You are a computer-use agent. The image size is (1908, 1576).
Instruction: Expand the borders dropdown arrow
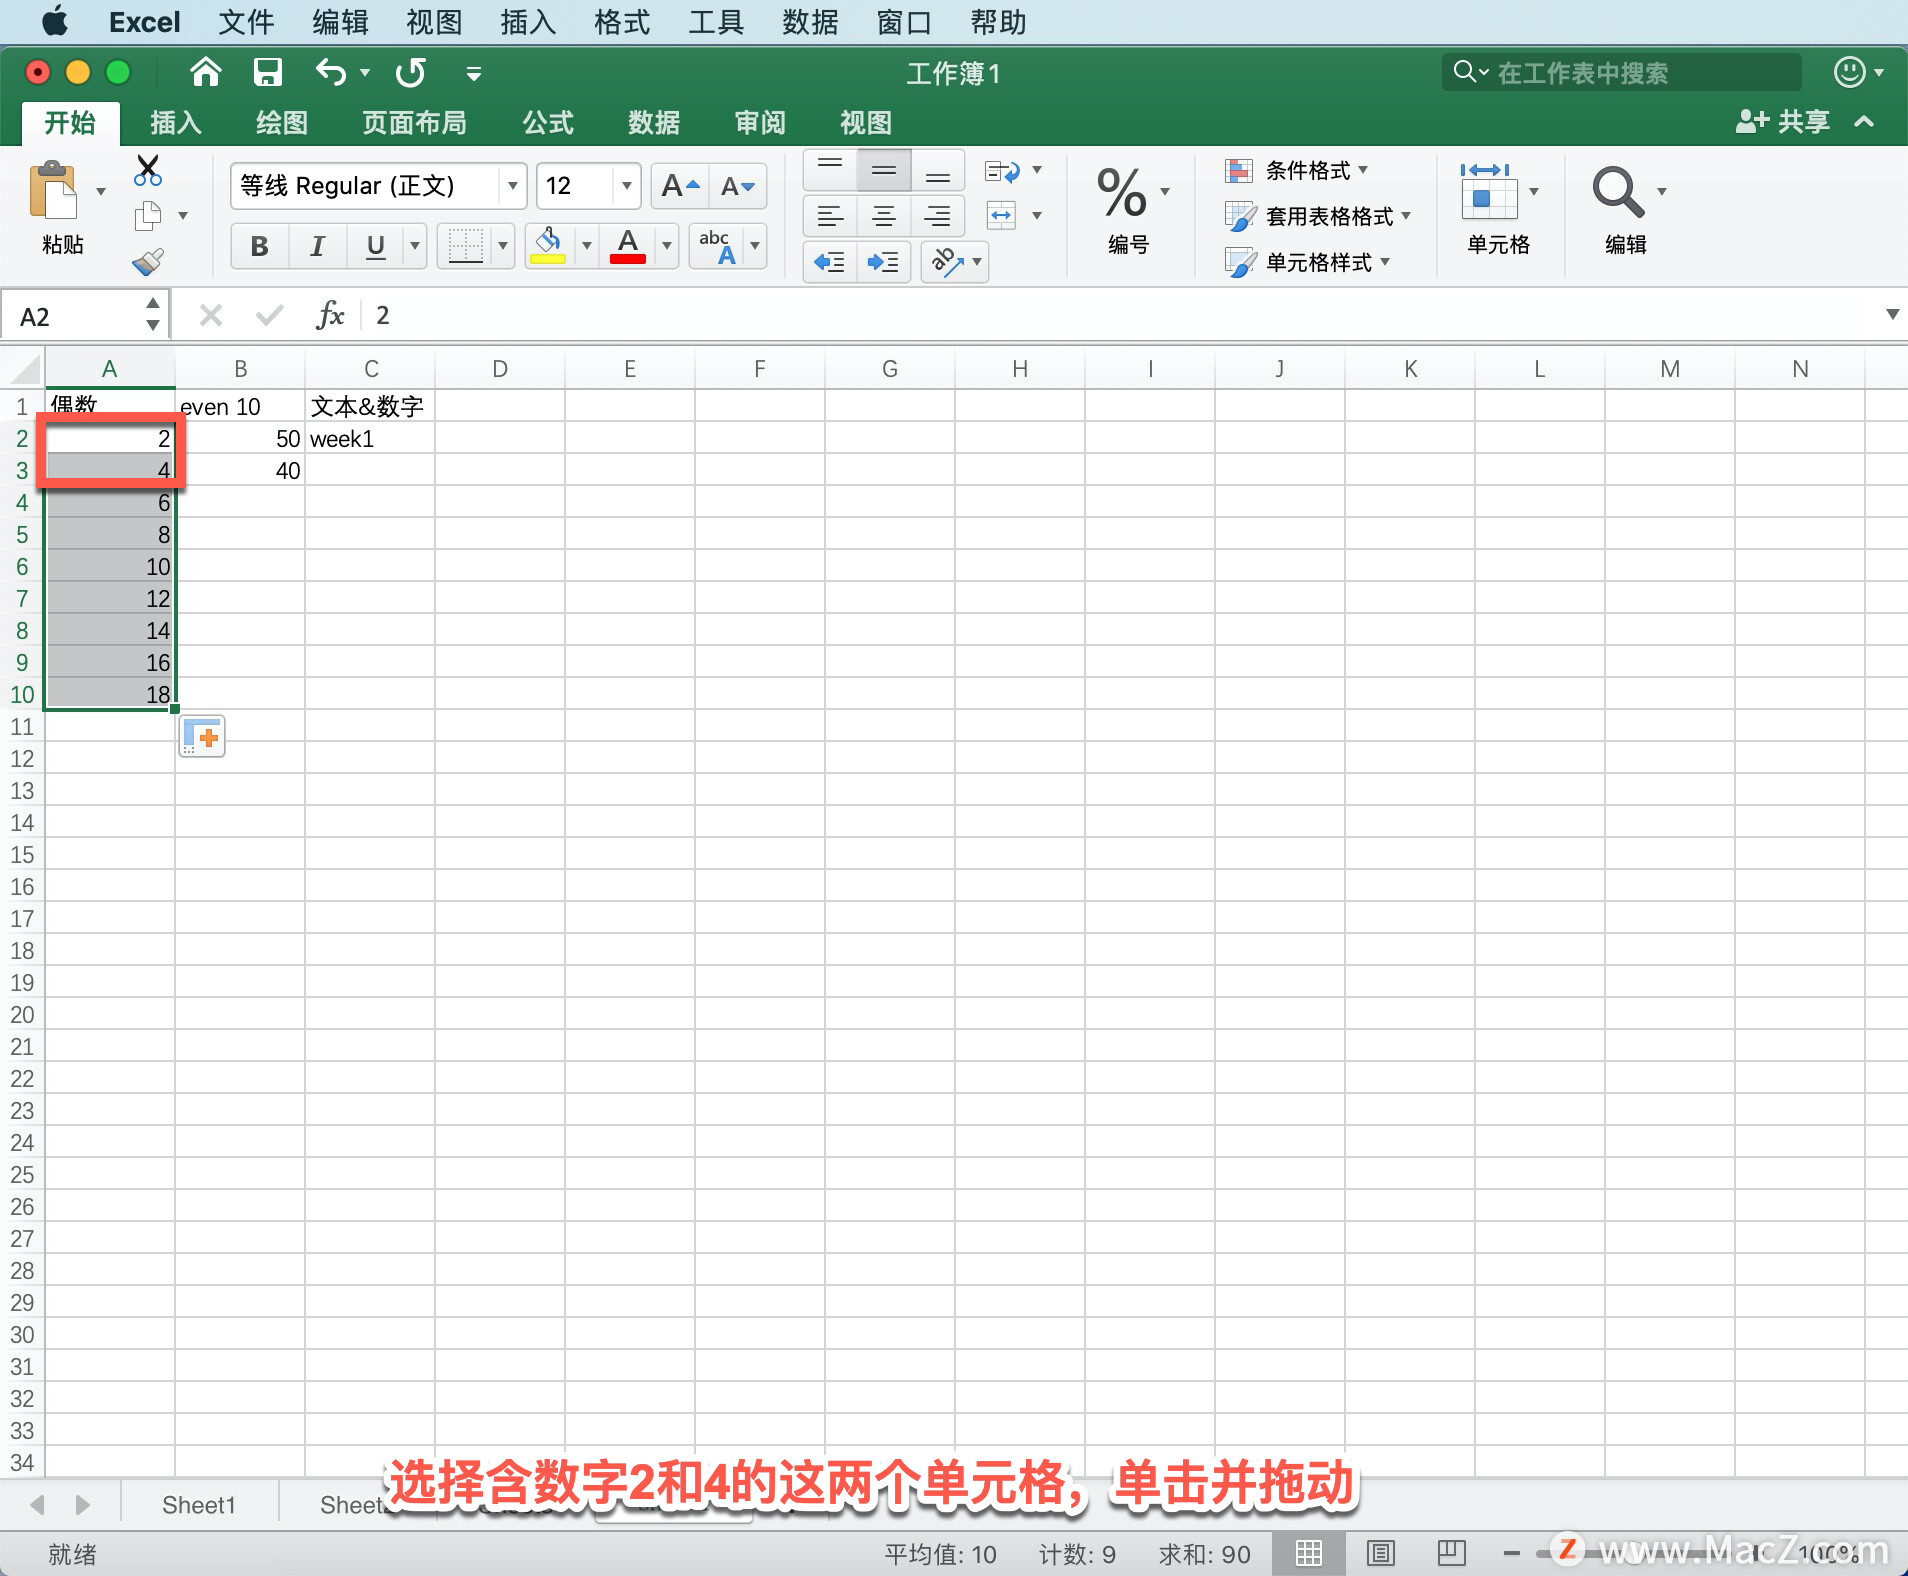[503, 246]
